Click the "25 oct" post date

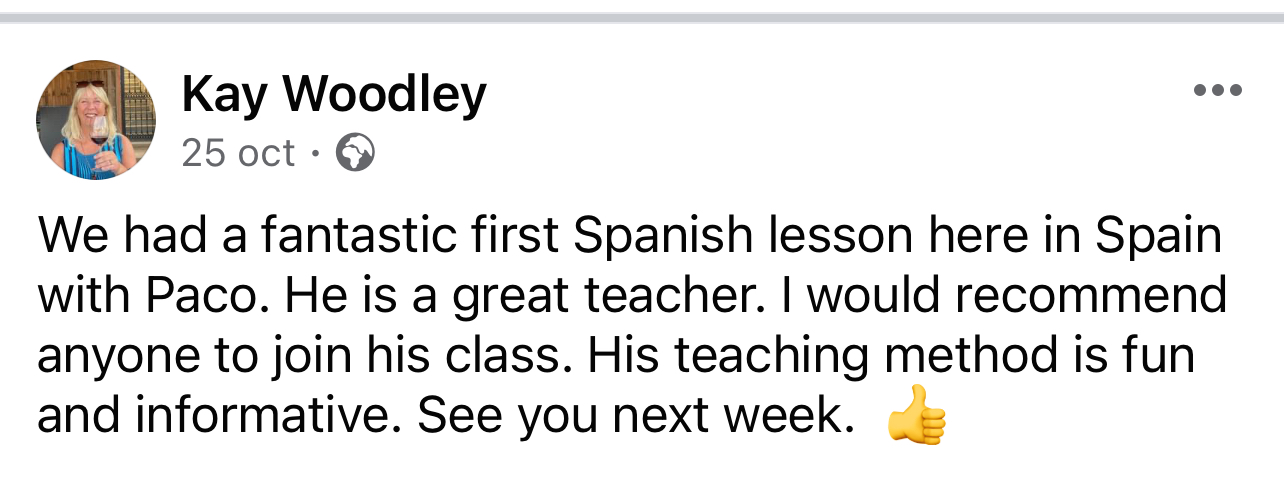(238, 153)
